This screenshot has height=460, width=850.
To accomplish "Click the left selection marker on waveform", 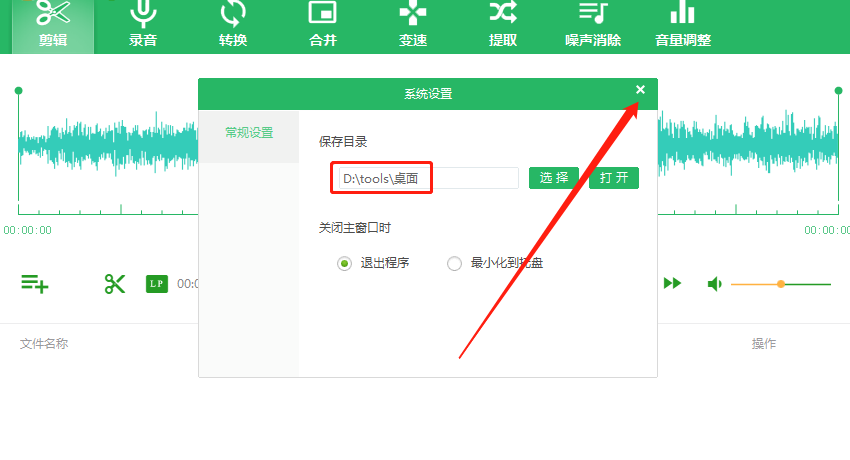I will (18, 90).
